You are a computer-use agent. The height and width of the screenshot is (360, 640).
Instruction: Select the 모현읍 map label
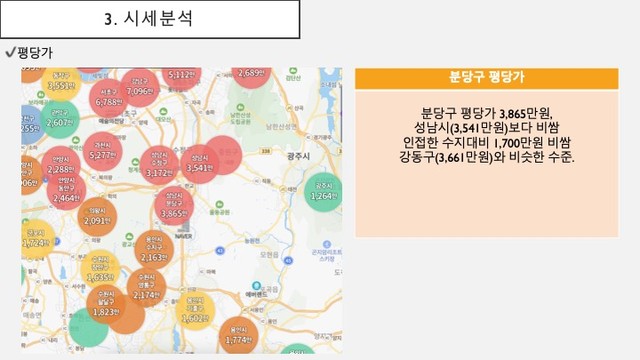click(269, 255)
